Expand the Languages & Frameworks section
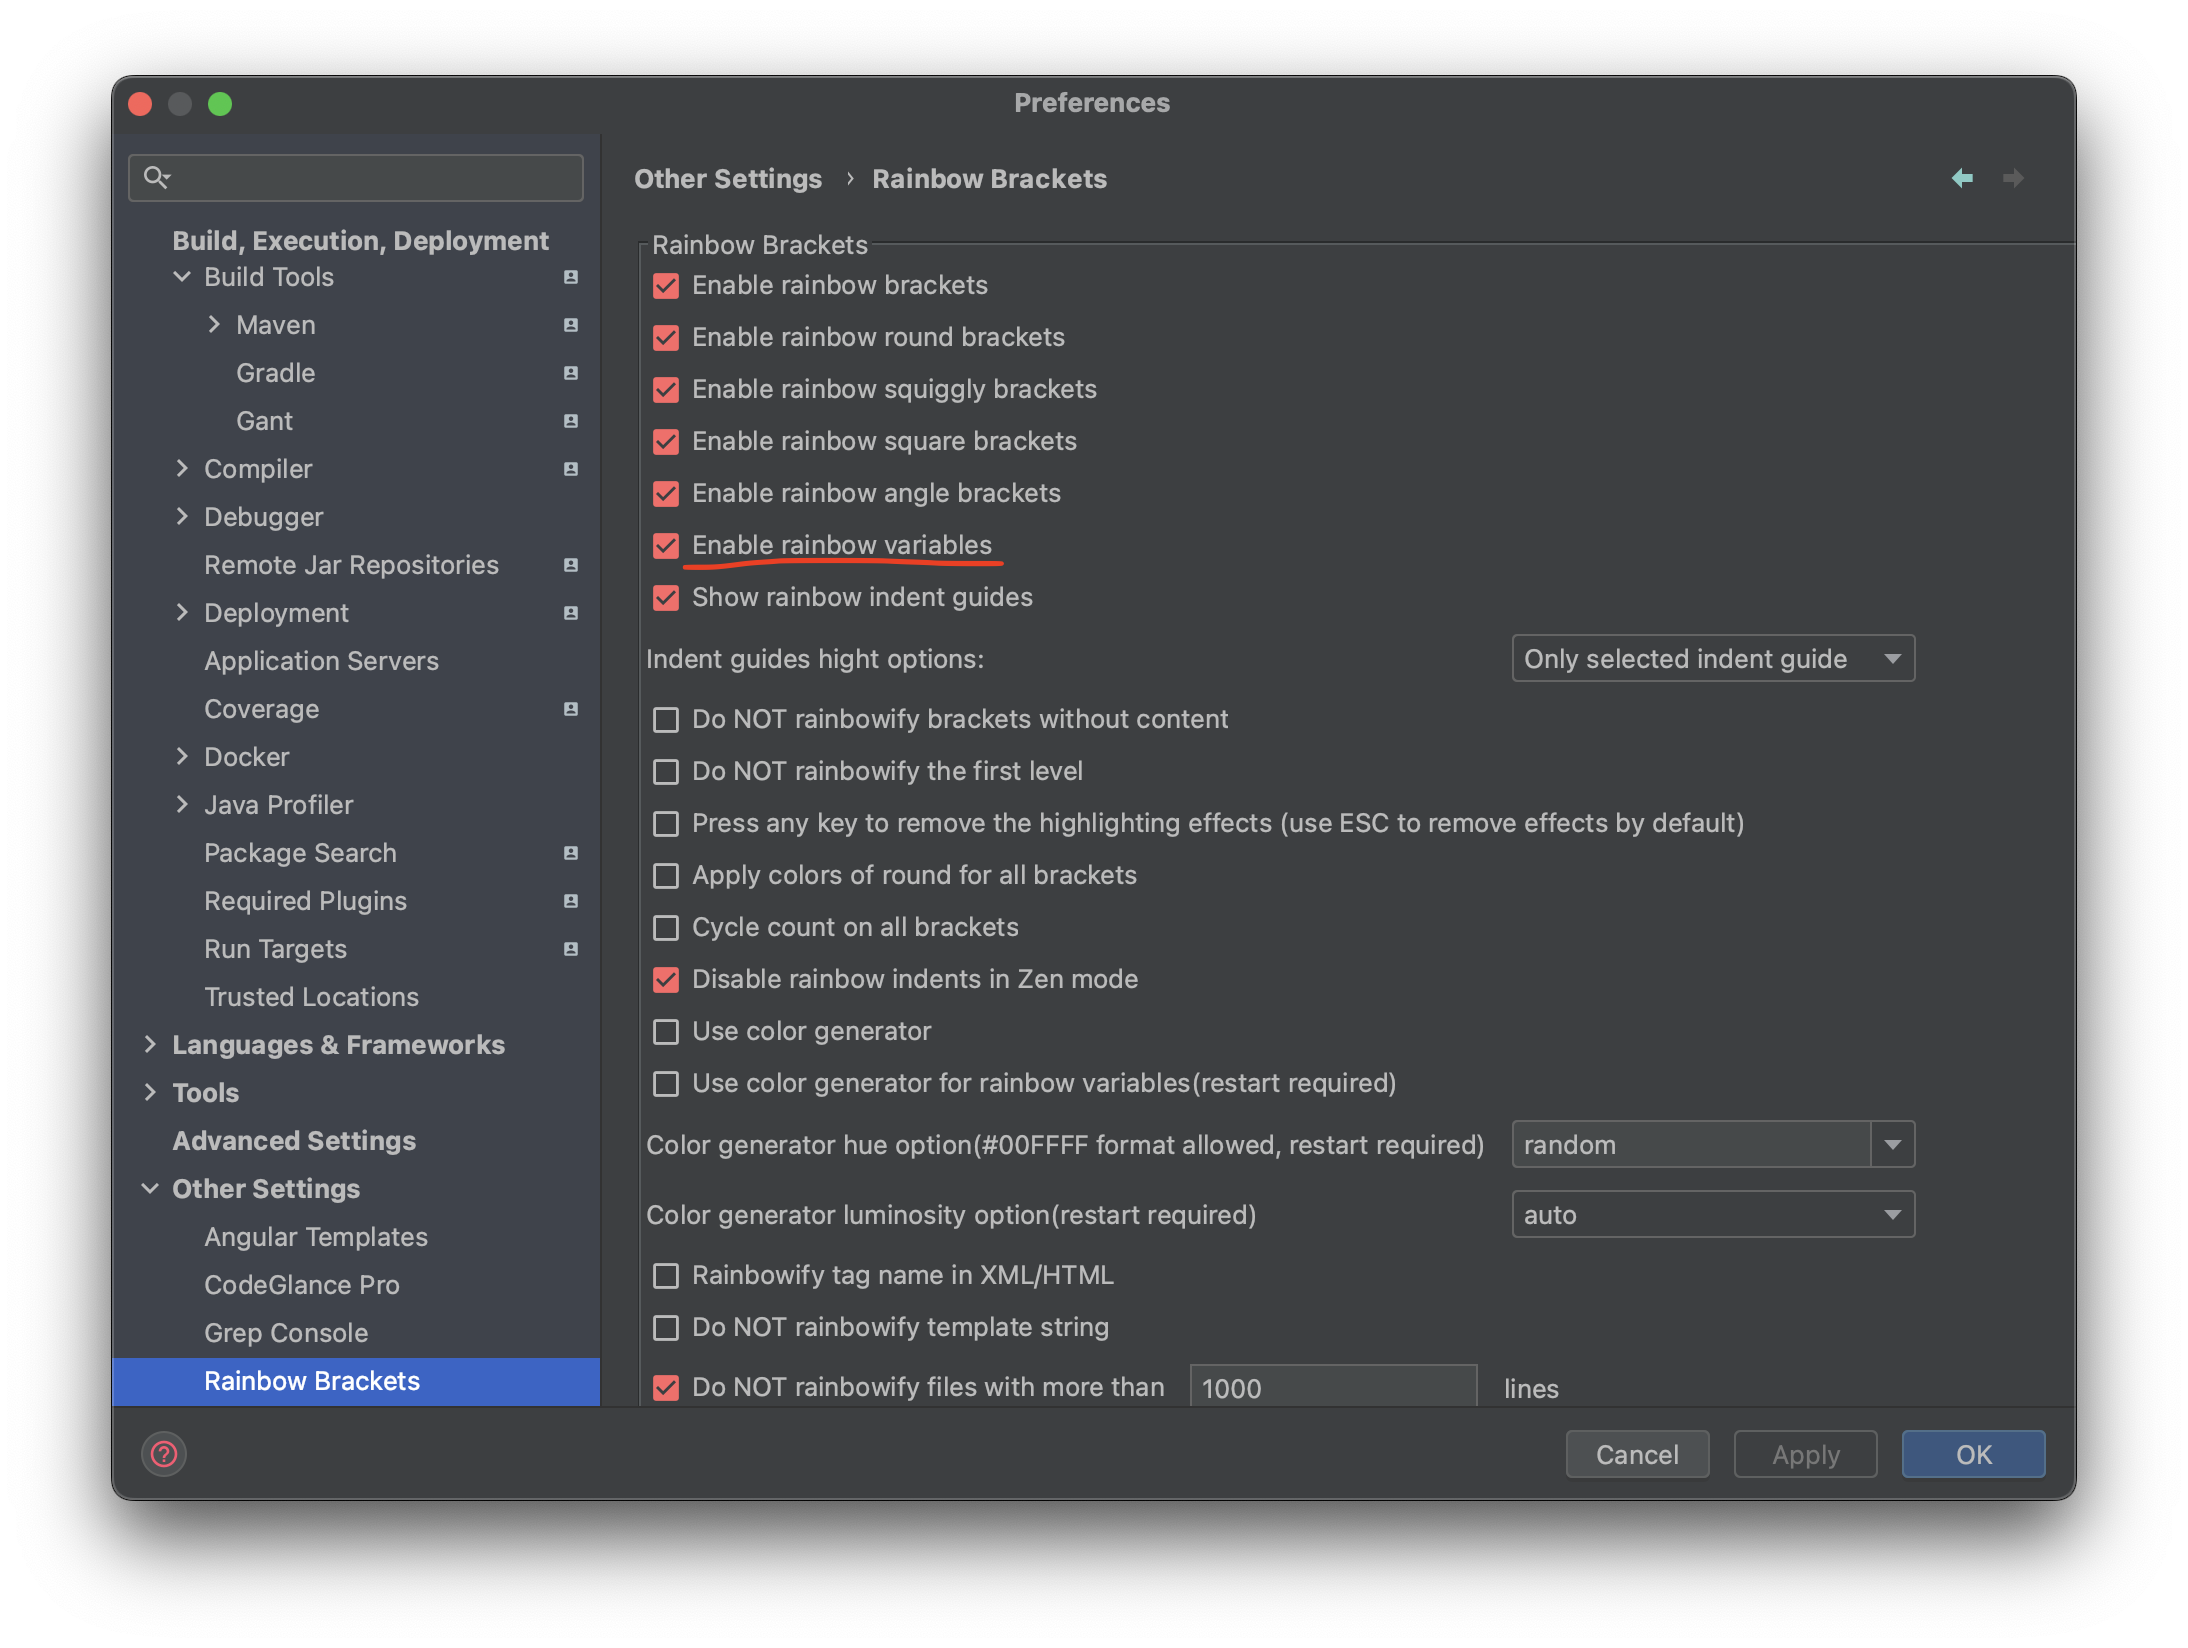The image size is (2188, 1648). pyautogui.click(x=150, y=1045)
